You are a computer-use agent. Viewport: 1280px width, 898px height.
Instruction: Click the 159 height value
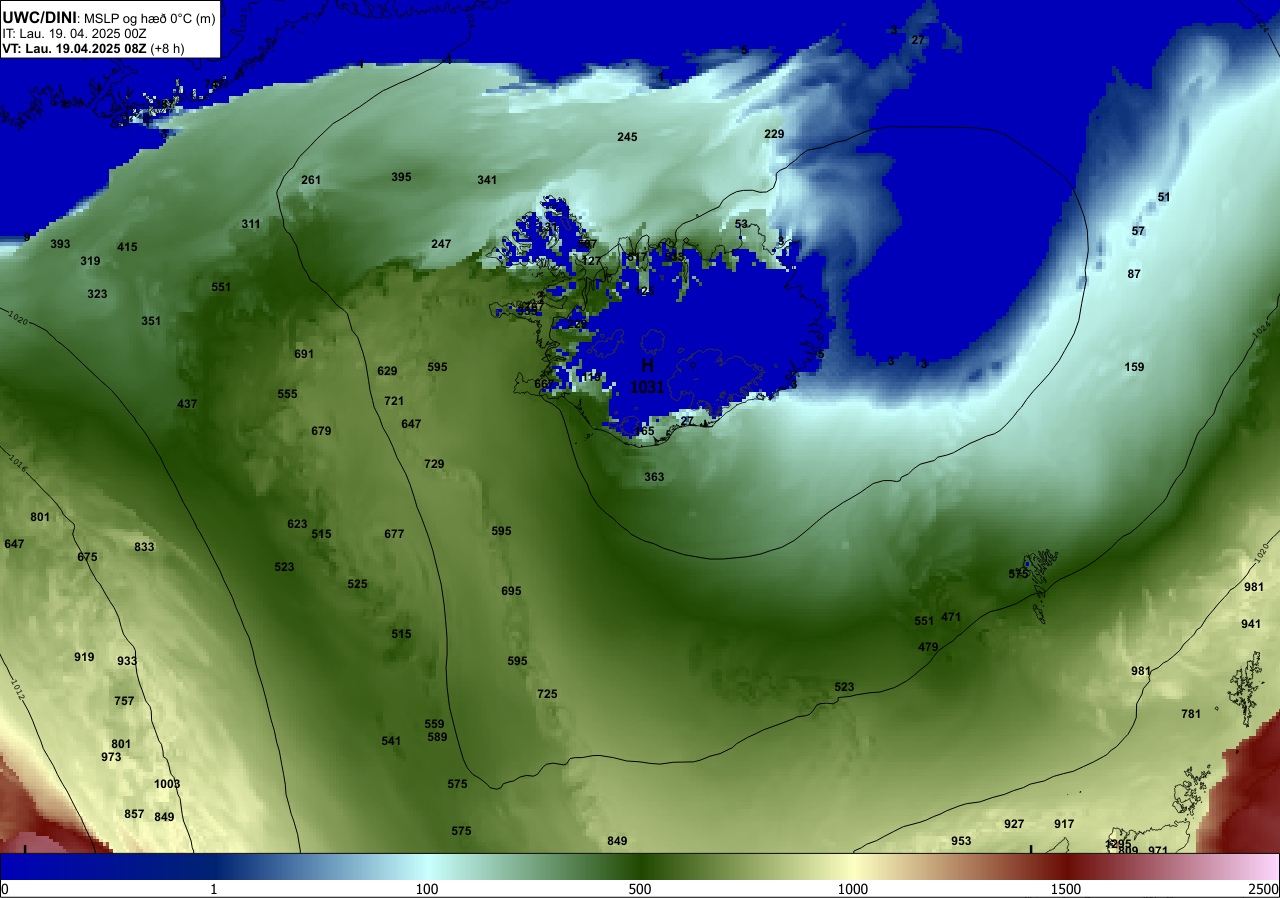1134,367
